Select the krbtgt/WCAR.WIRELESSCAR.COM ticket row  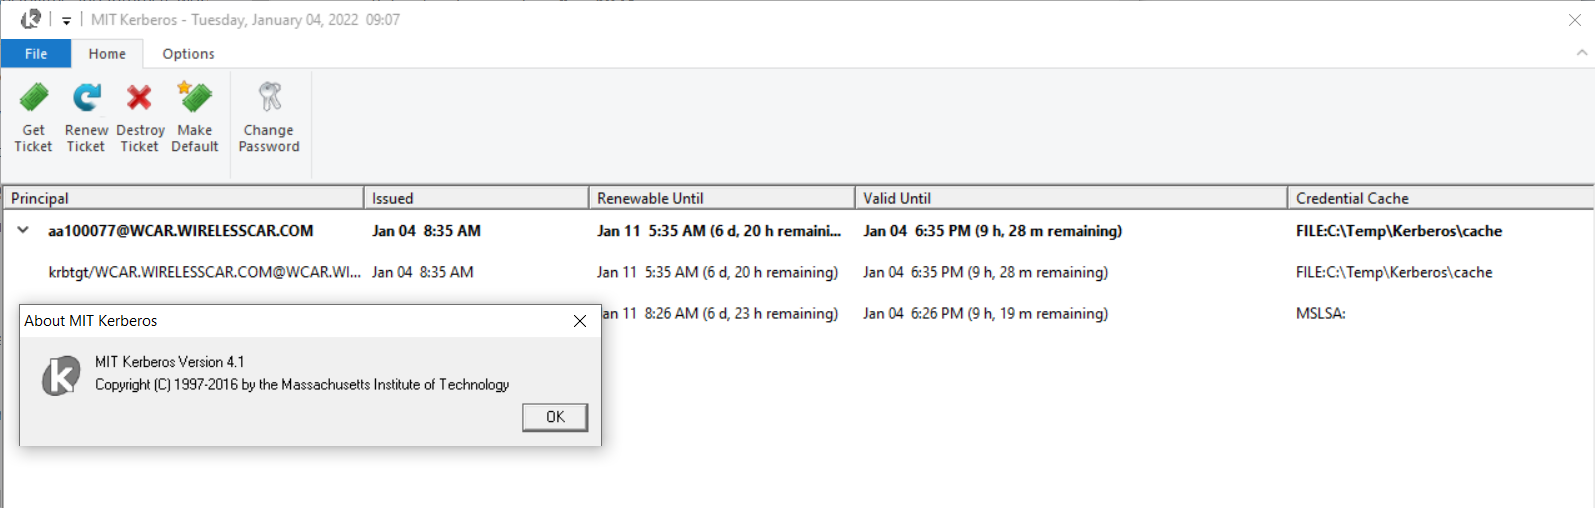(204, 272)
